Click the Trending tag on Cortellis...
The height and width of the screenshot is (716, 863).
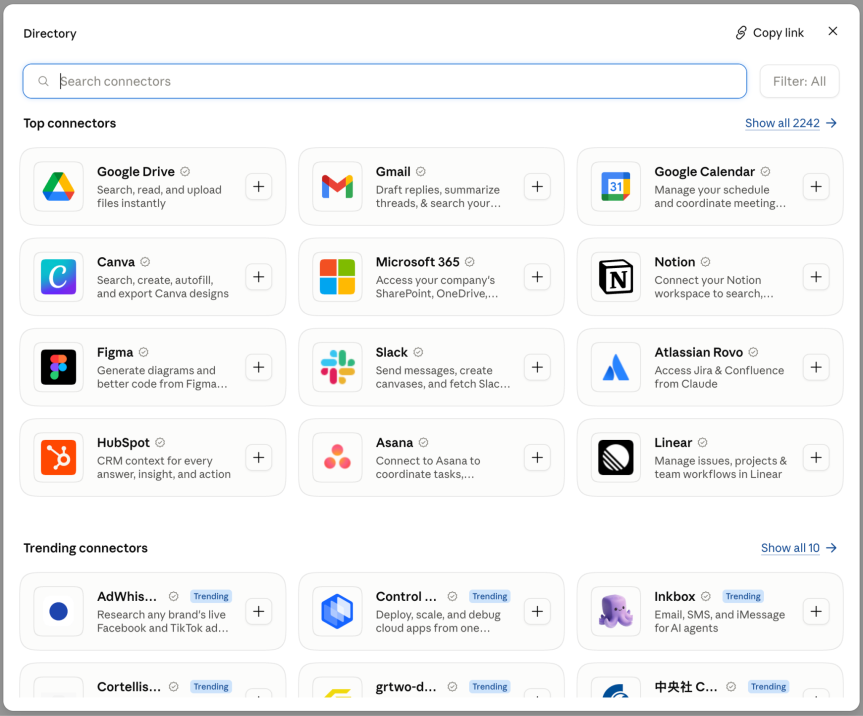point(211,687)
